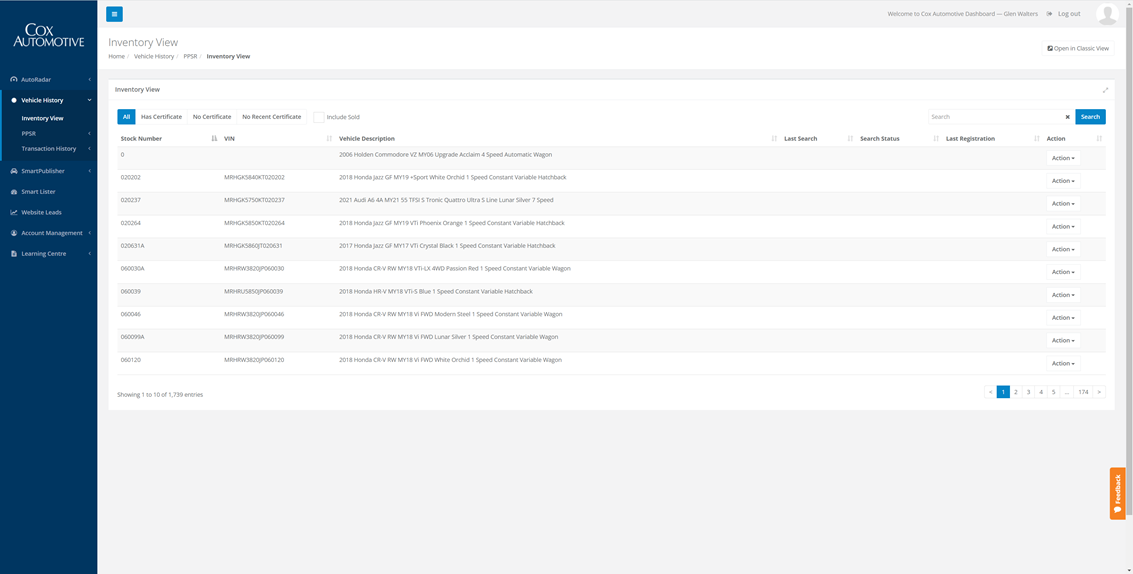
Task: Open Action dropdown for stock 020237
Action: pos(1063,204)
